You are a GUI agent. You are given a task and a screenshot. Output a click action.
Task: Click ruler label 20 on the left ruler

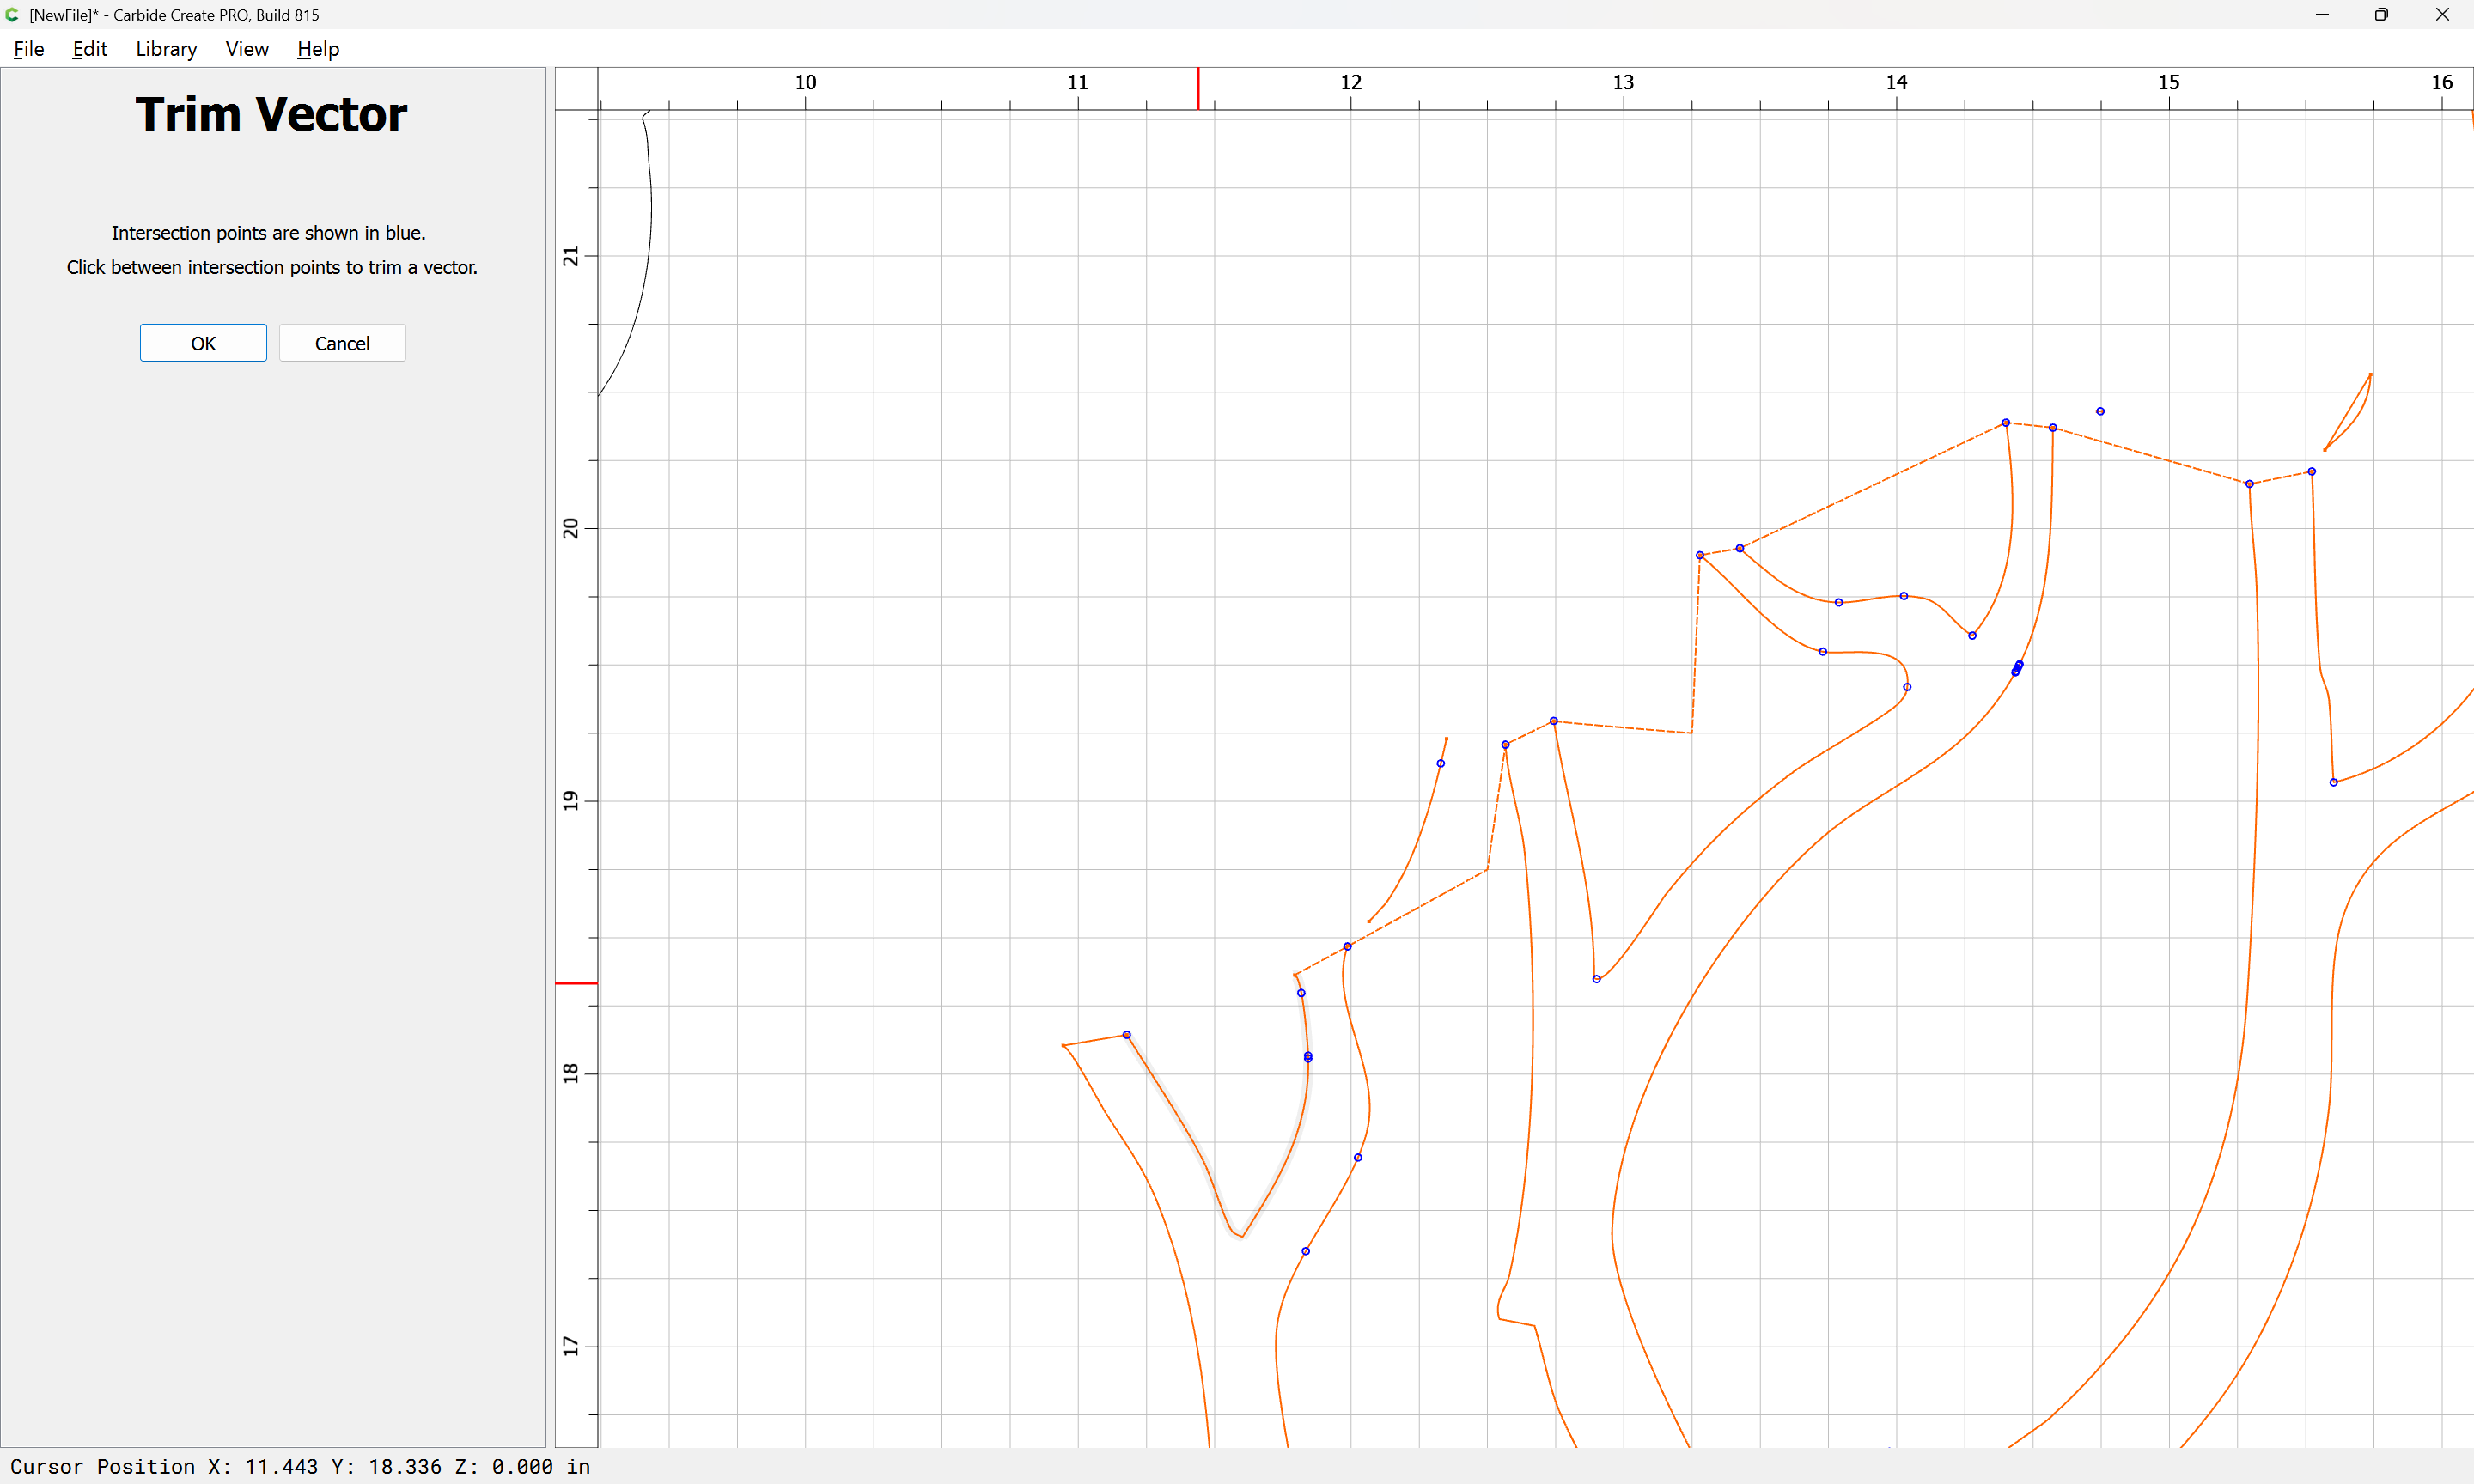(570, 528)
